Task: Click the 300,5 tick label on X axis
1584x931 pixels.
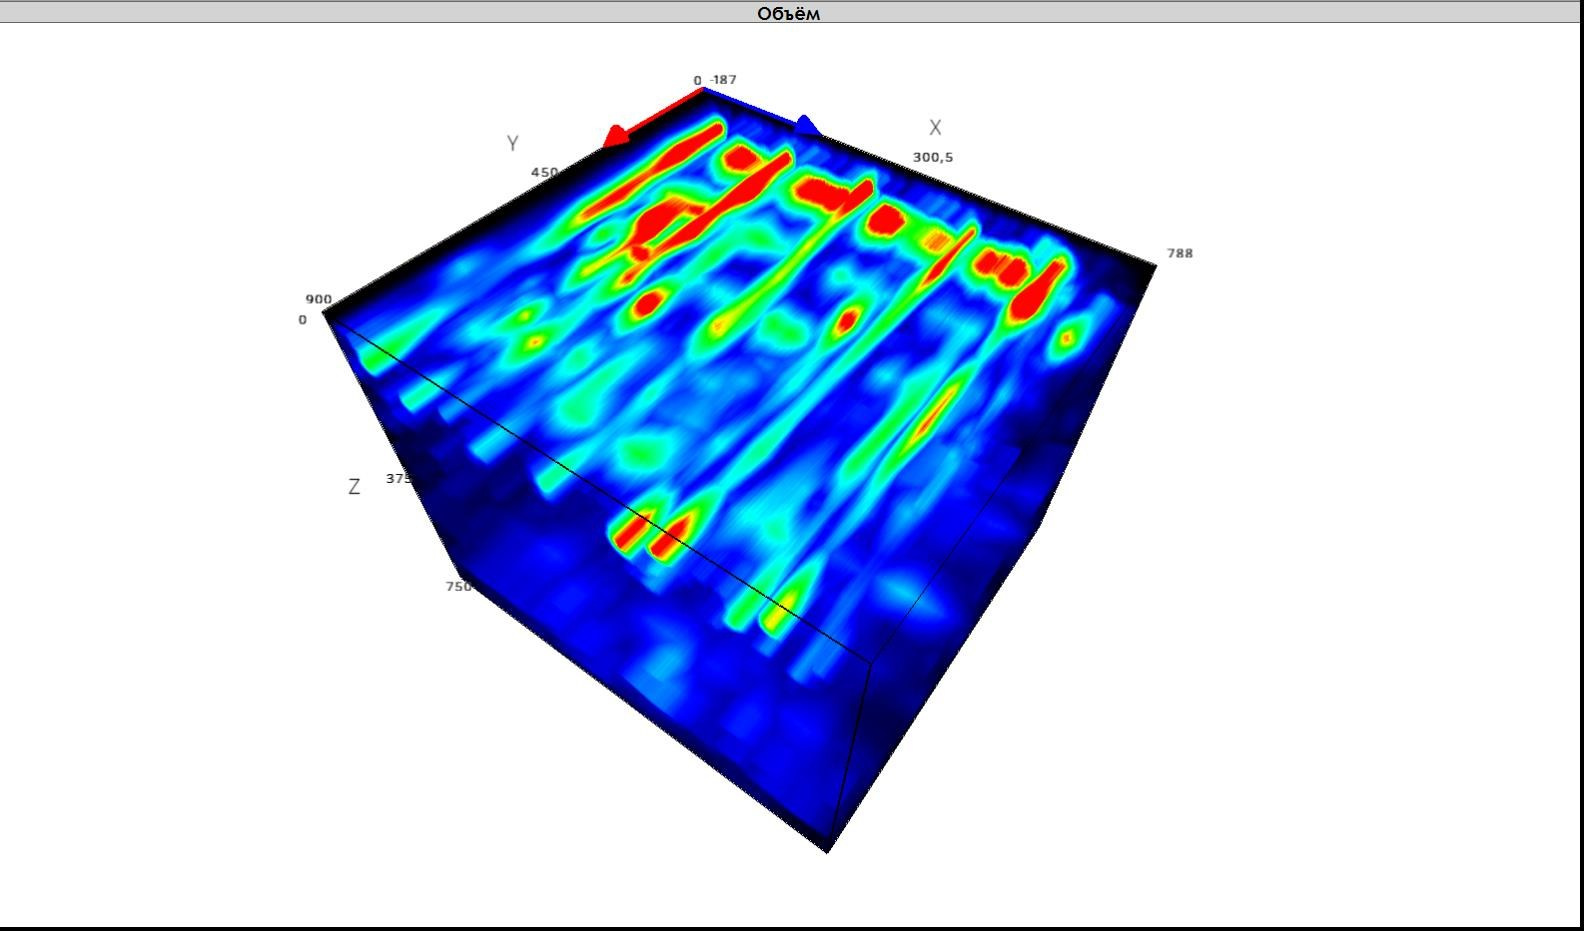Action: [932, 158]
